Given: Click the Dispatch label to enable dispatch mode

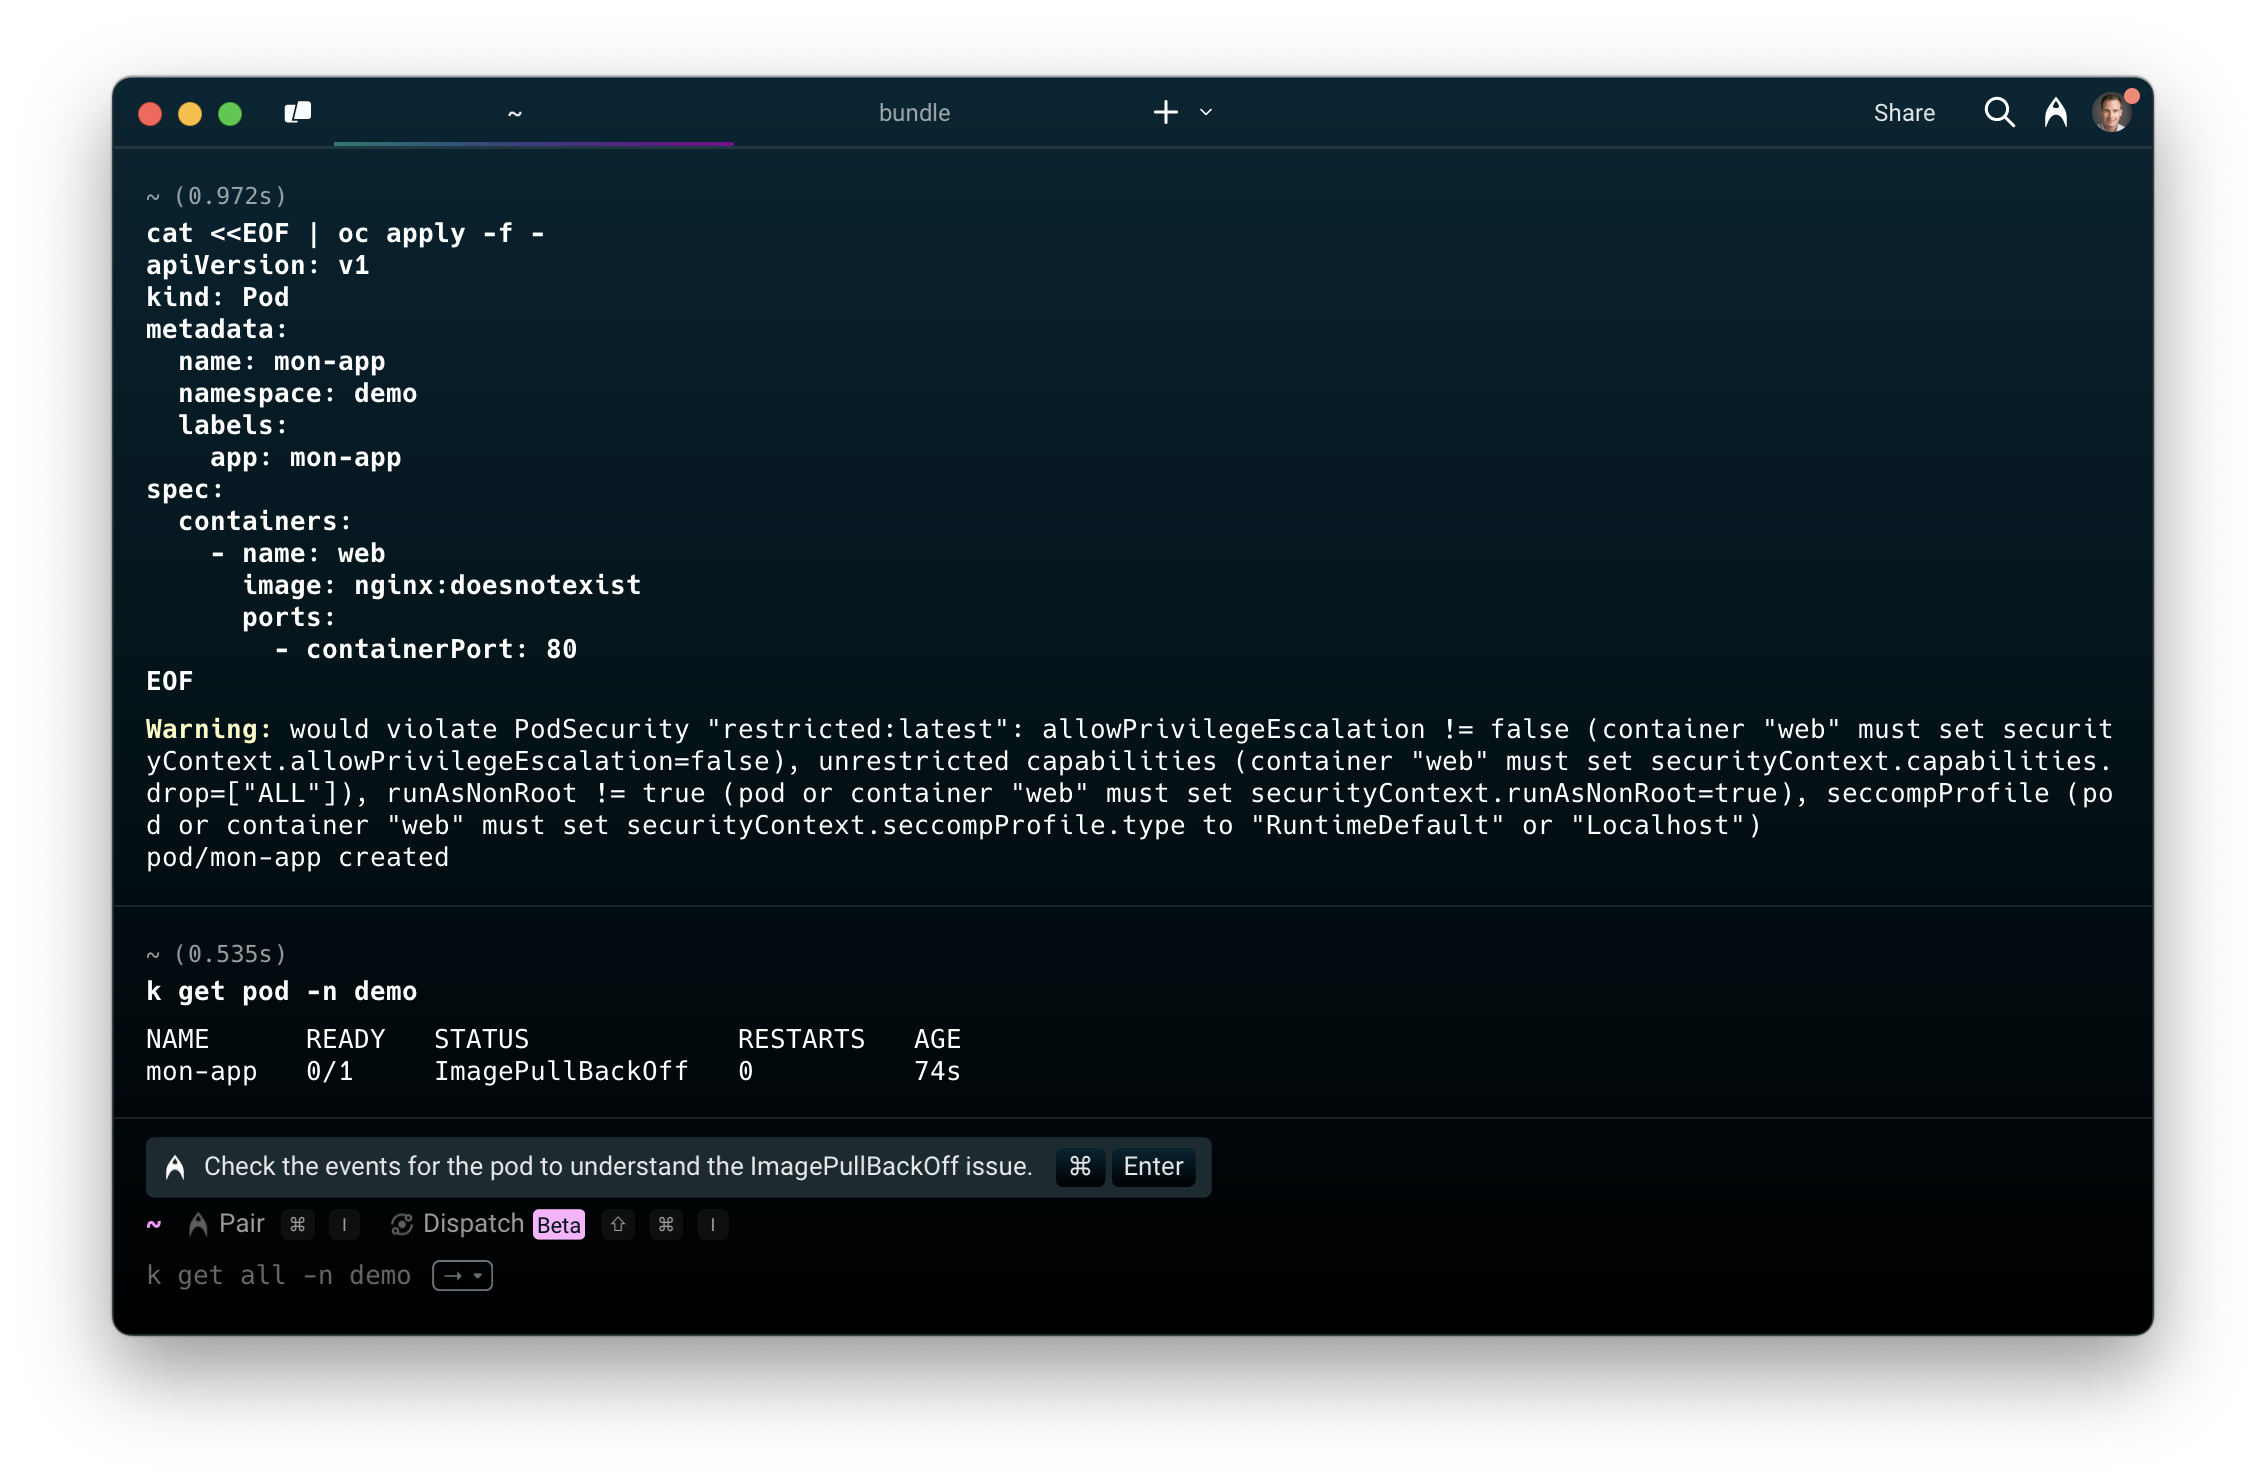Looking at the screenshot, I should coord(473,1224).
